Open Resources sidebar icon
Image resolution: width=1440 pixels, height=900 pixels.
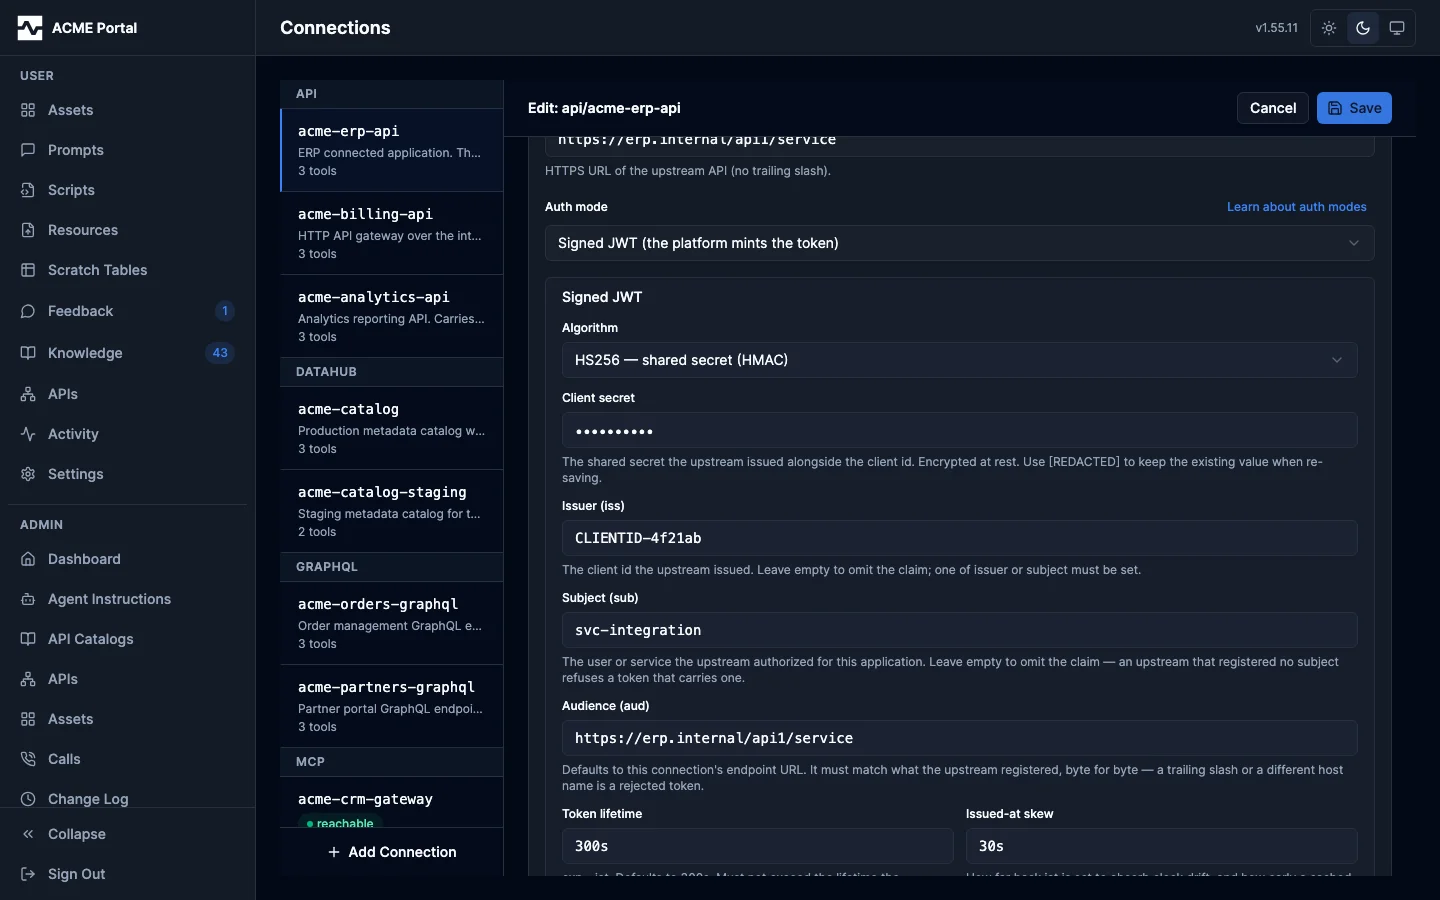click(x=28, y=230)
